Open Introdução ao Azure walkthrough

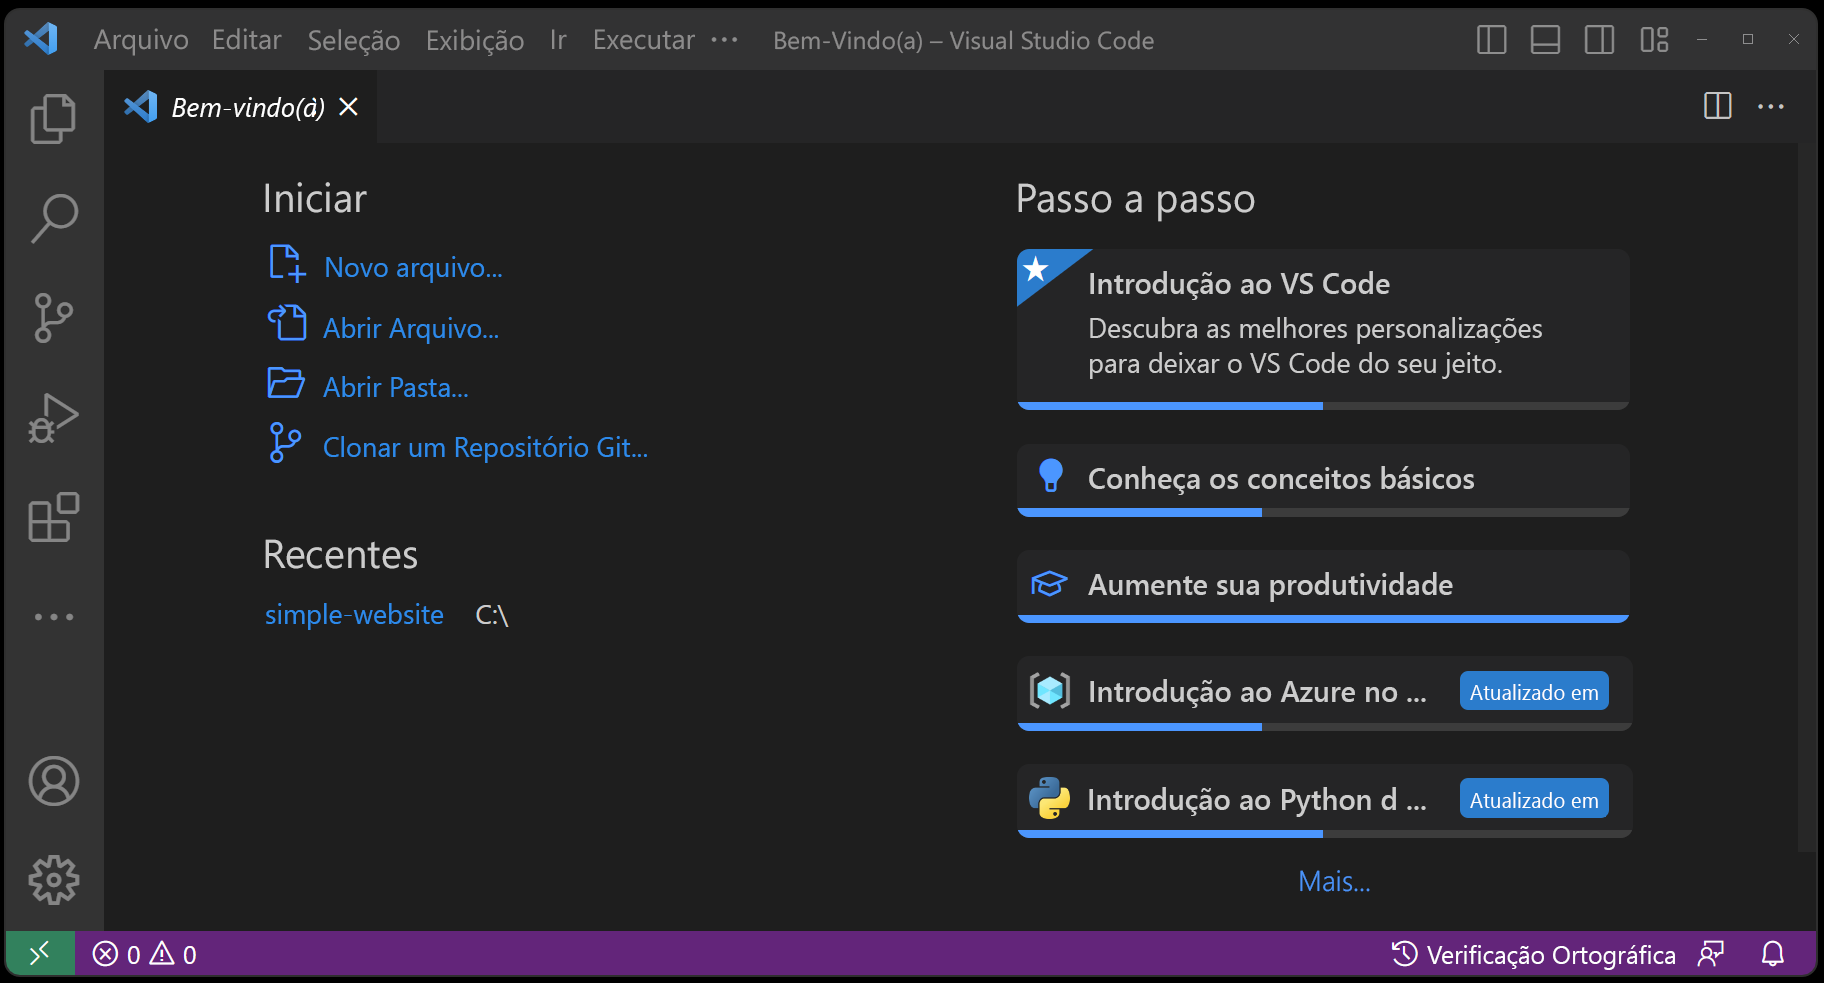click(x=1323, y=693)
